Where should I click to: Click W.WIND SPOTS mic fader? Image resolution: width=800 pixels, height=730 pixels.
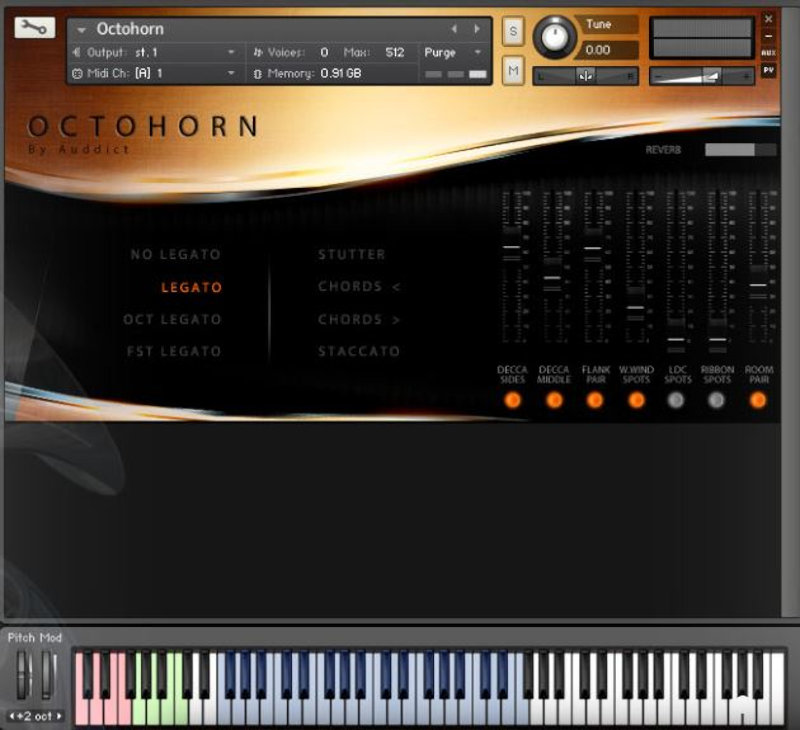pos(636,308)
